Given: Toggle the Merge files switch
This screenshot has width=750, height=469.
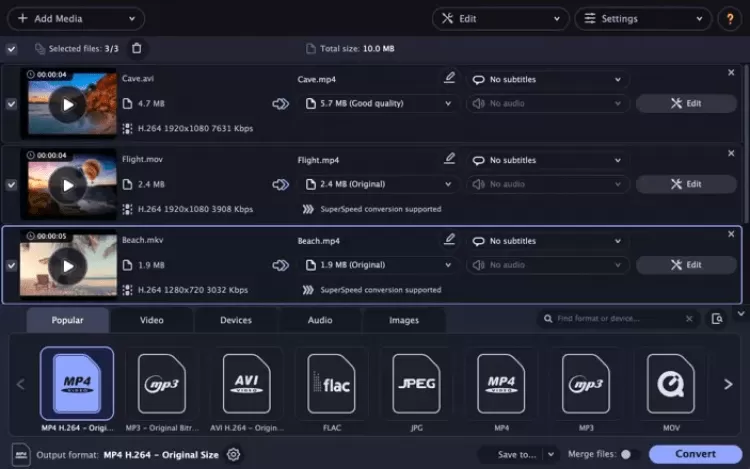Looking at the screenshot, I should point(629,454).
